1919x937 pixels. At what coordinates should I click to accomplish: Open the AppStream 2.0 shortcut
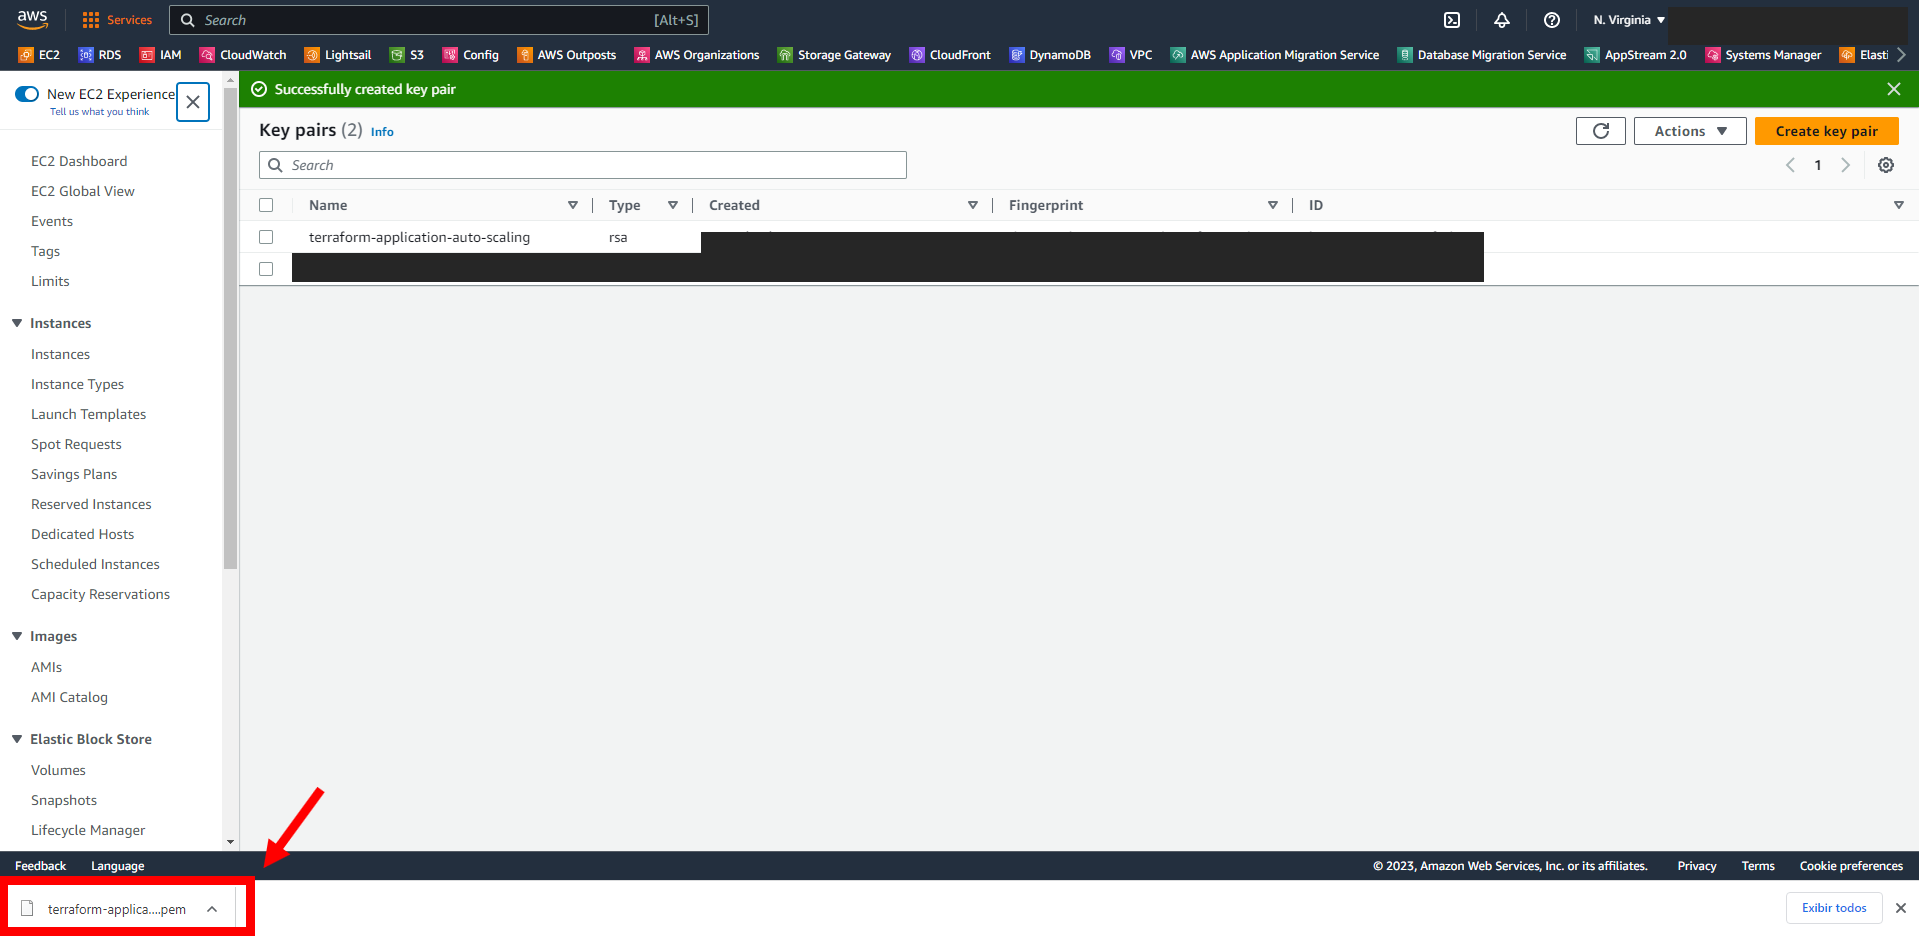(x=1635, y=55)
